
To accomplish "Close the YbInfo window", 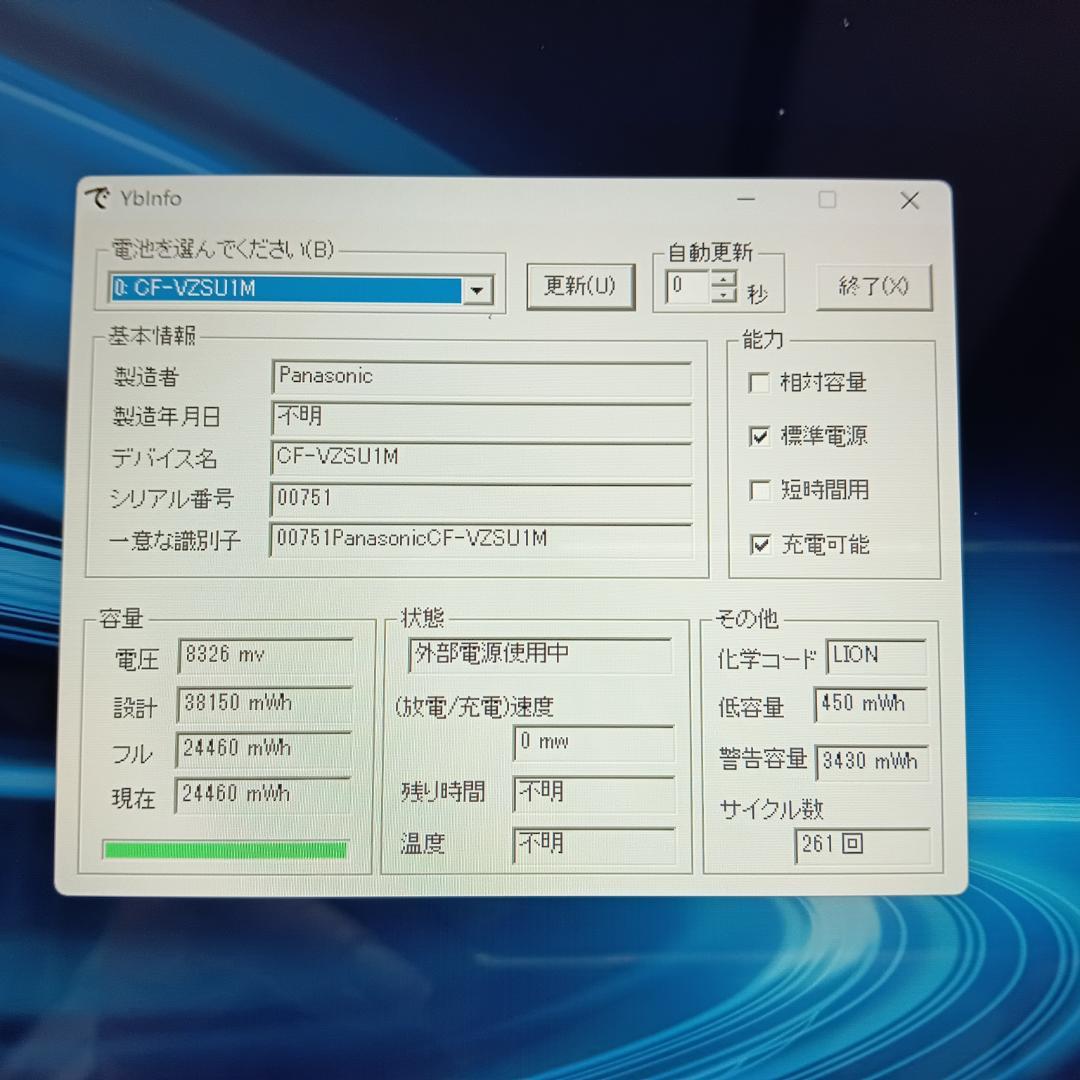I will (910, 200).
